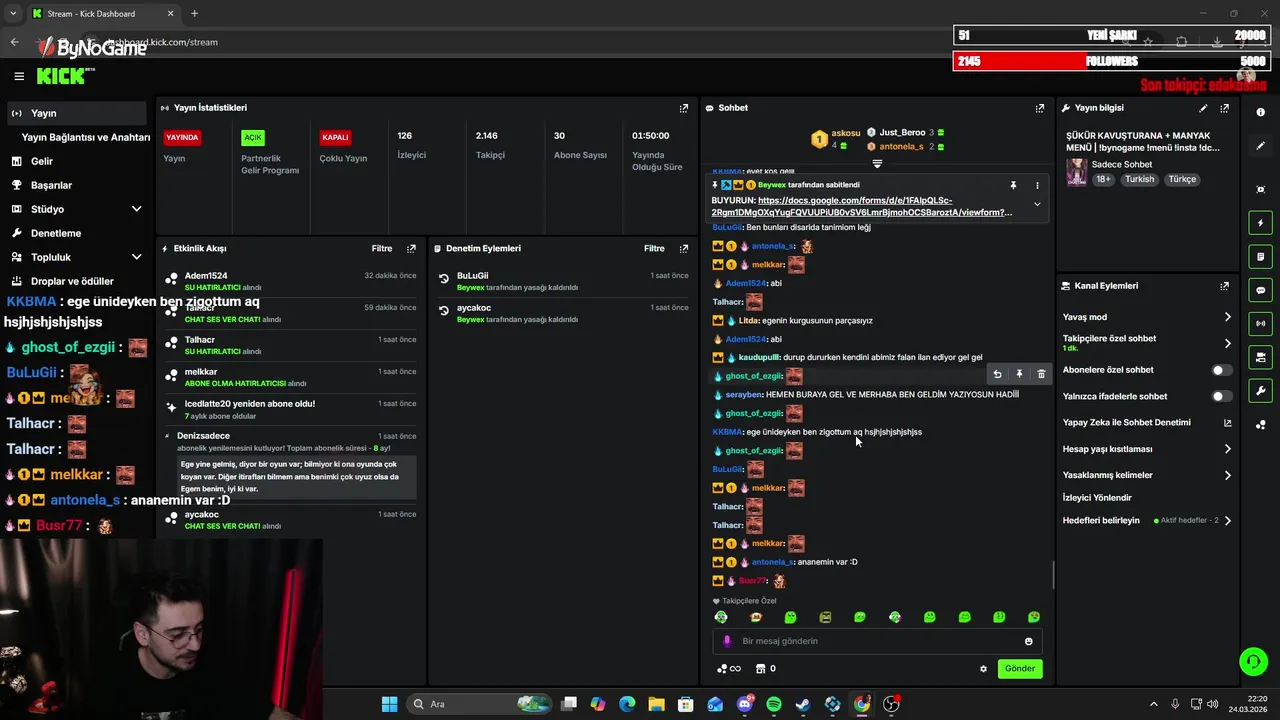
Task: Click the info icon in right sidebar
Action: tap(1261, 112)
